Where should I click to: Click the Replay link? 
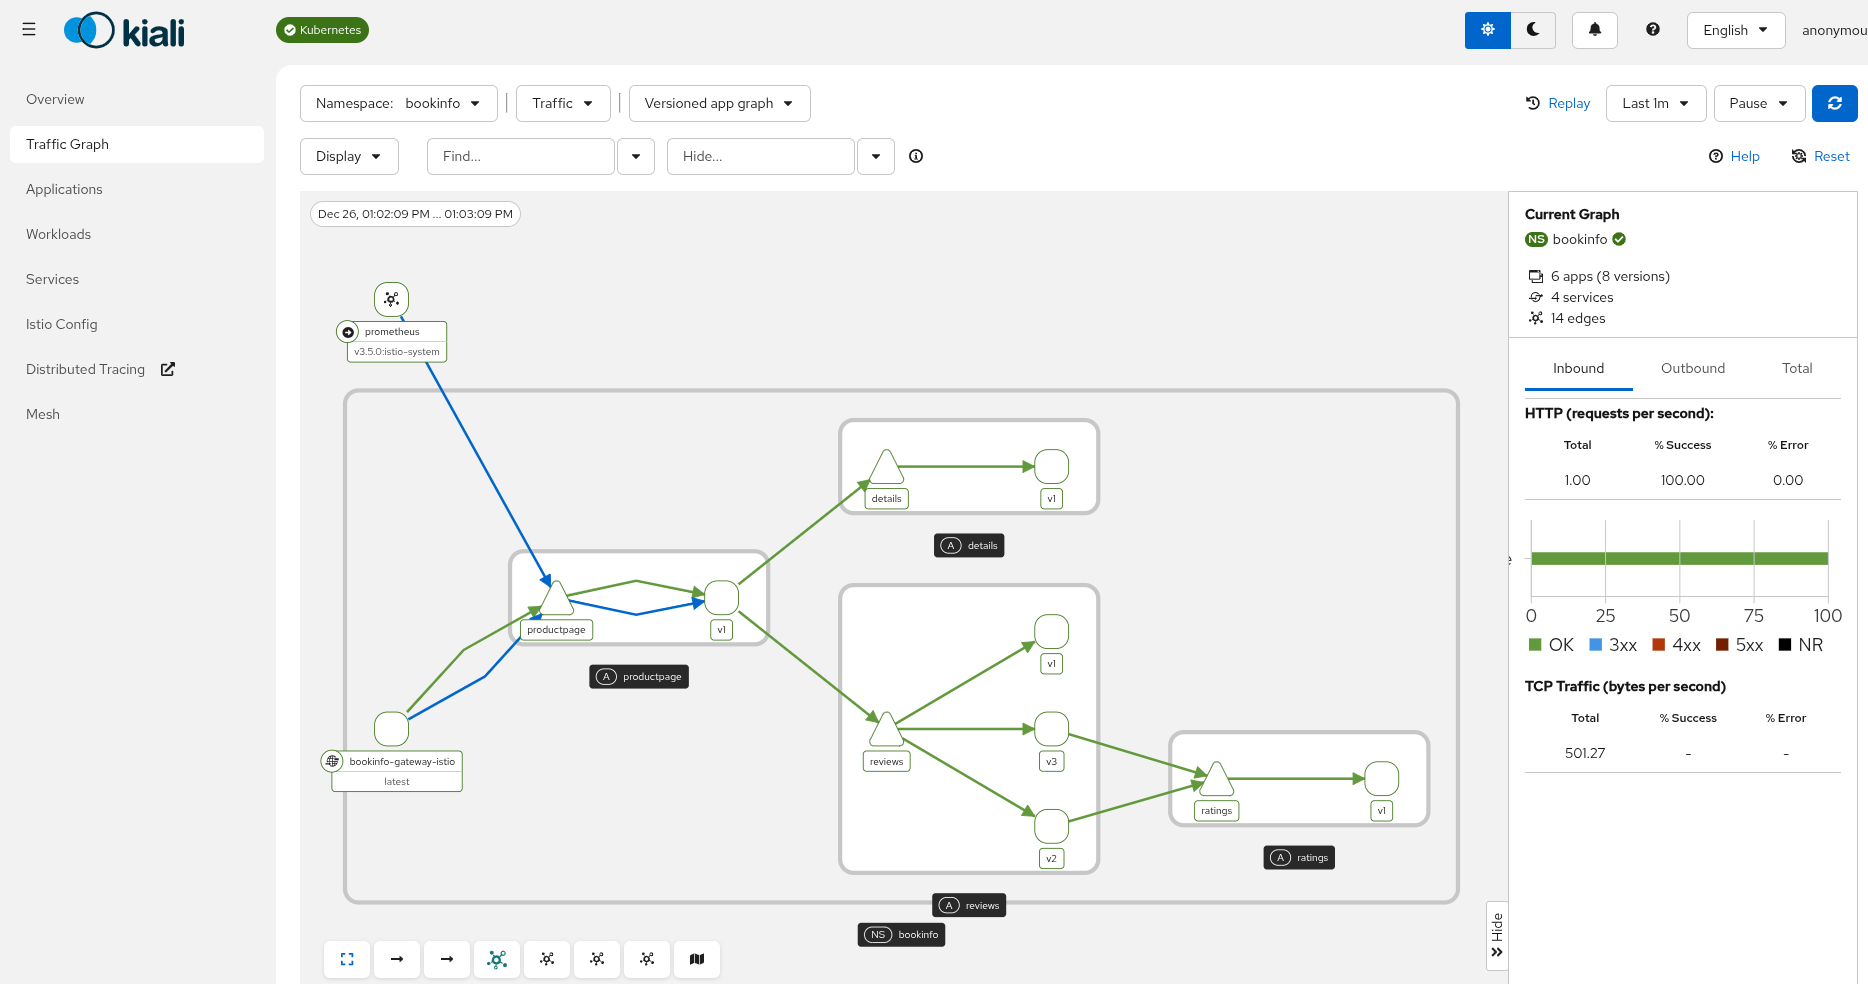[1558, 103]
